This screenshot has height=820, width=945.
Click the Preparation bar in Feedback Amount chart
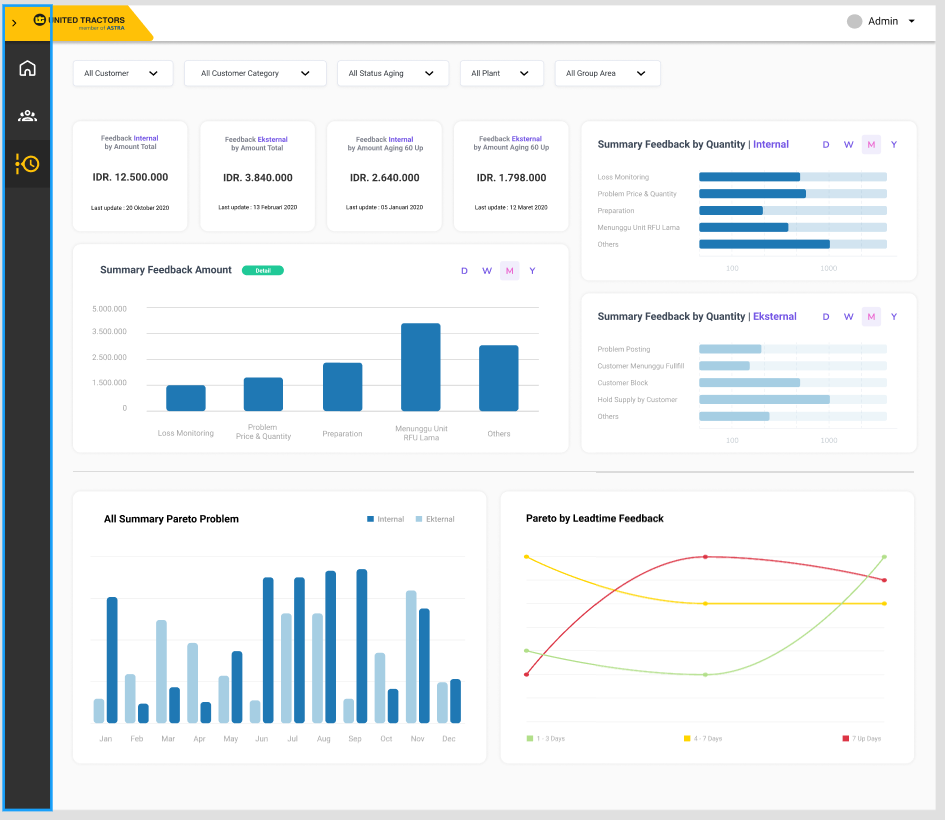342,387
